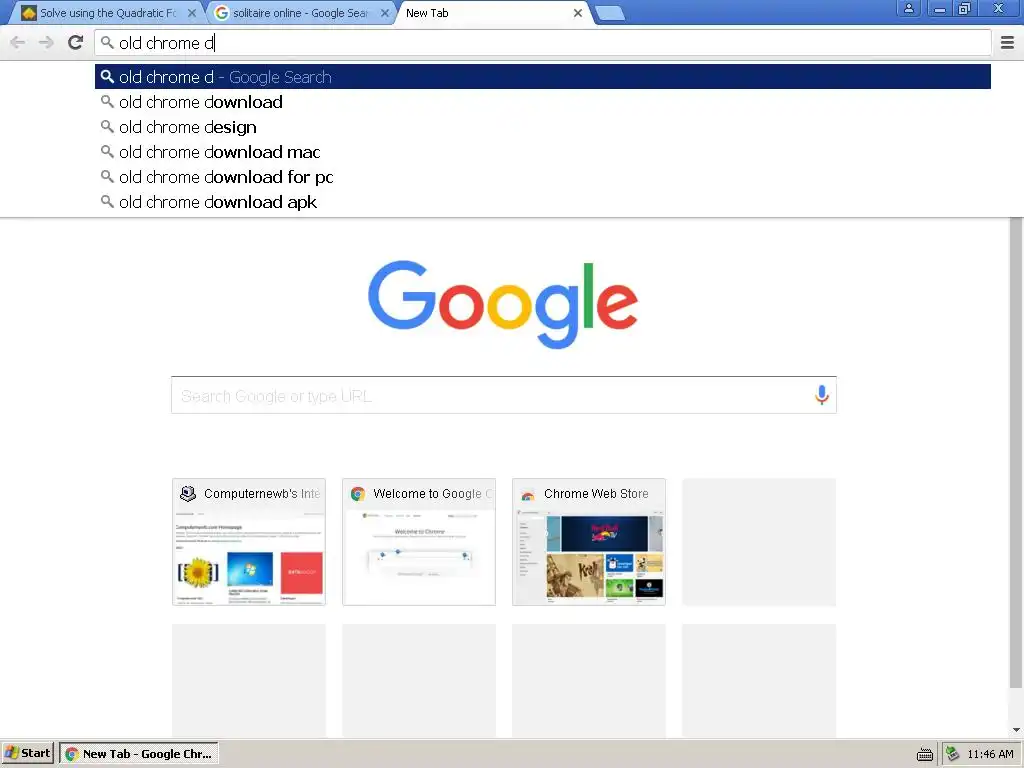Viewport: 1024px width, 768px height.
Task: Switch to 'solitaire online - Google Search' tab
Action: click(x=300, y=13)
